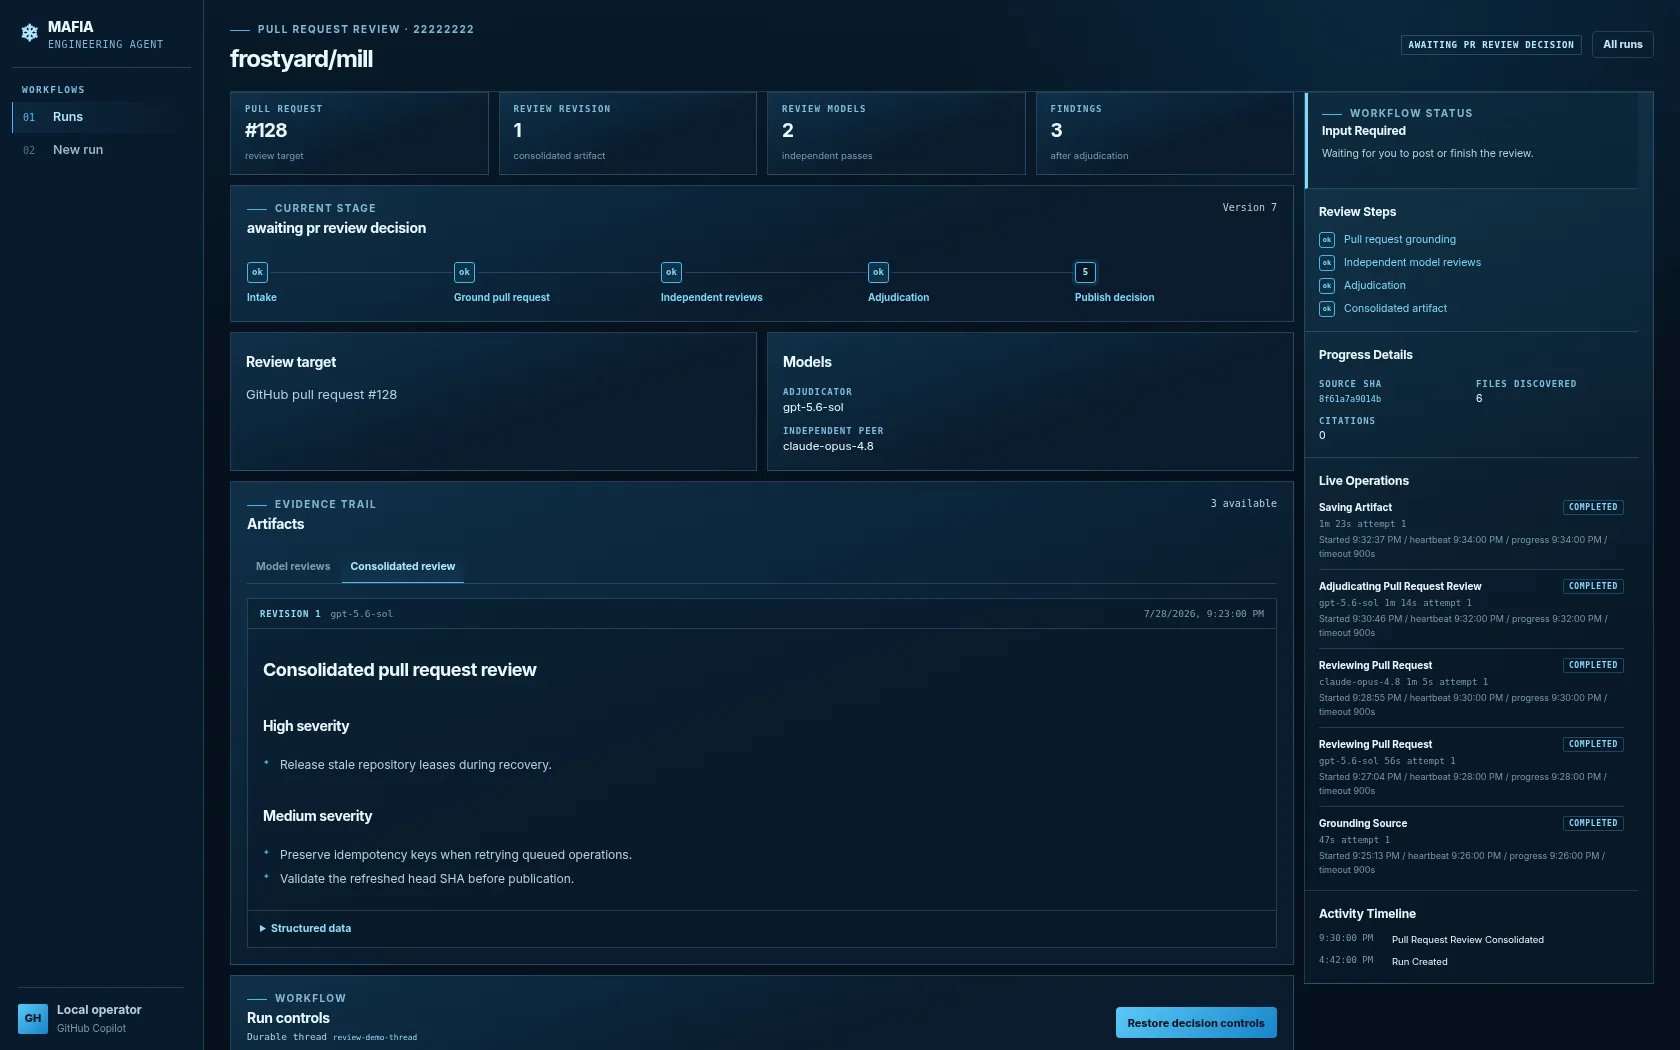The height and width of the screenshot is (1050, 1680).
Task: Click the gpt-5.6-sol adjudicator model name
Action: [813, 407]
